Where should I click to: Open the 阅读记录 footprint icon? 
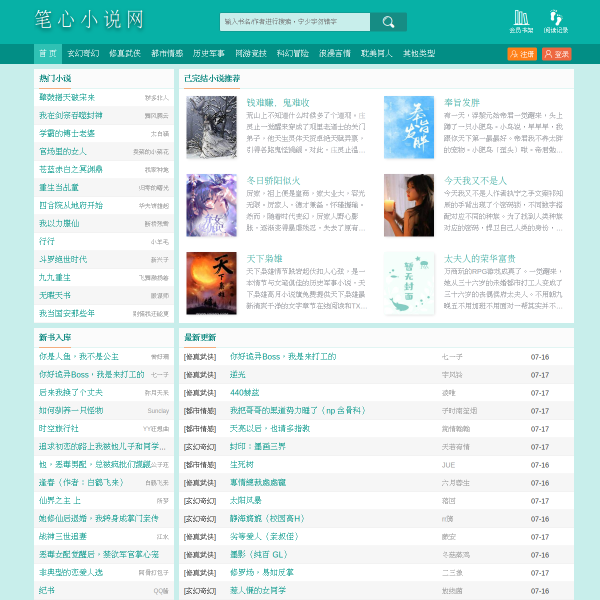556,21
